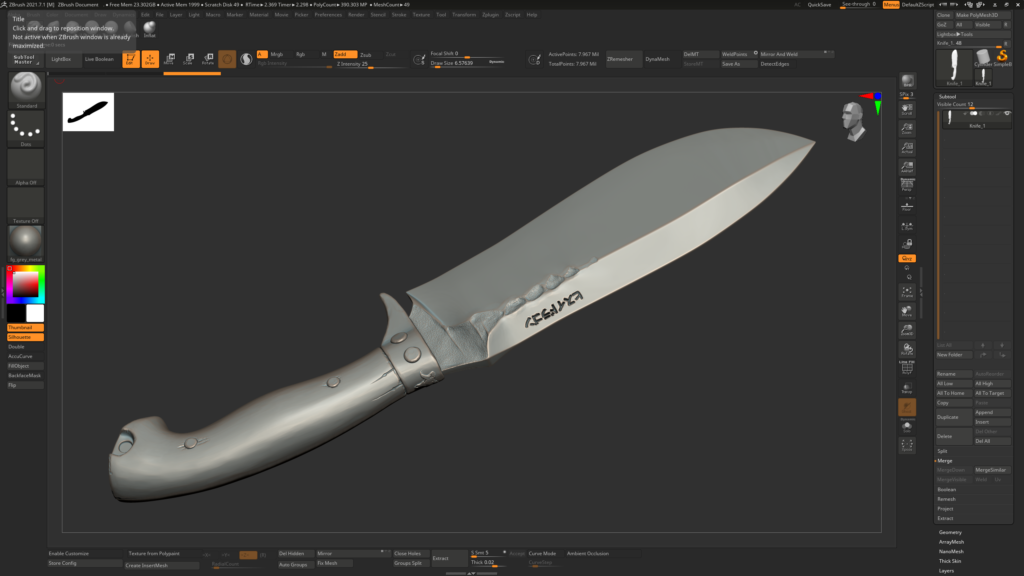Activate the Scale mode icon
This screenshot has width=1024, height=576.
(188, 60)
